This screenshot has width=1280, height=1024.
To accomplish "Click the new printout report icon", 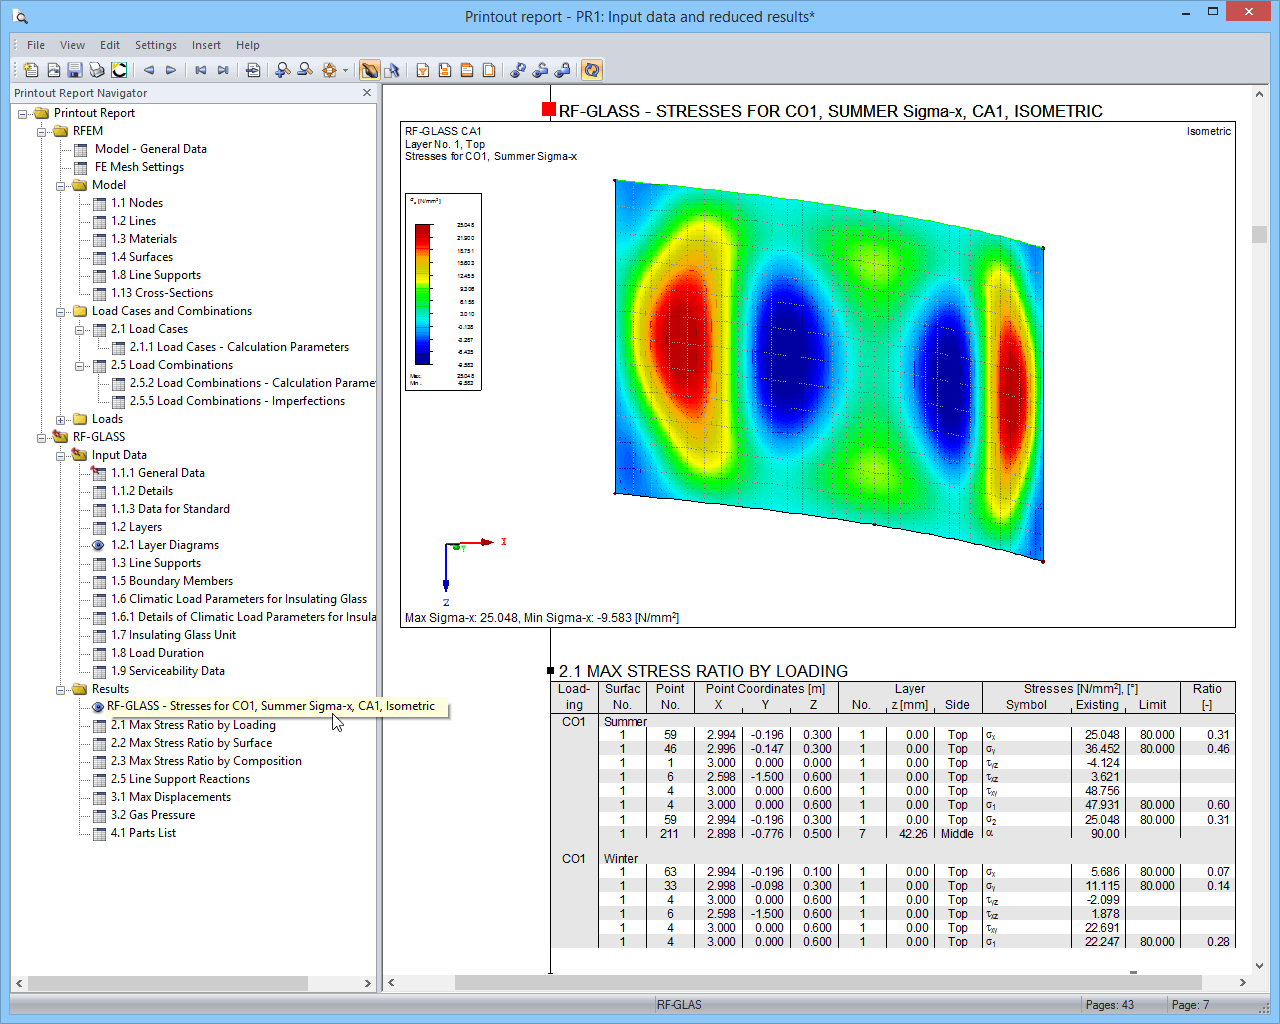I will 31,70.
